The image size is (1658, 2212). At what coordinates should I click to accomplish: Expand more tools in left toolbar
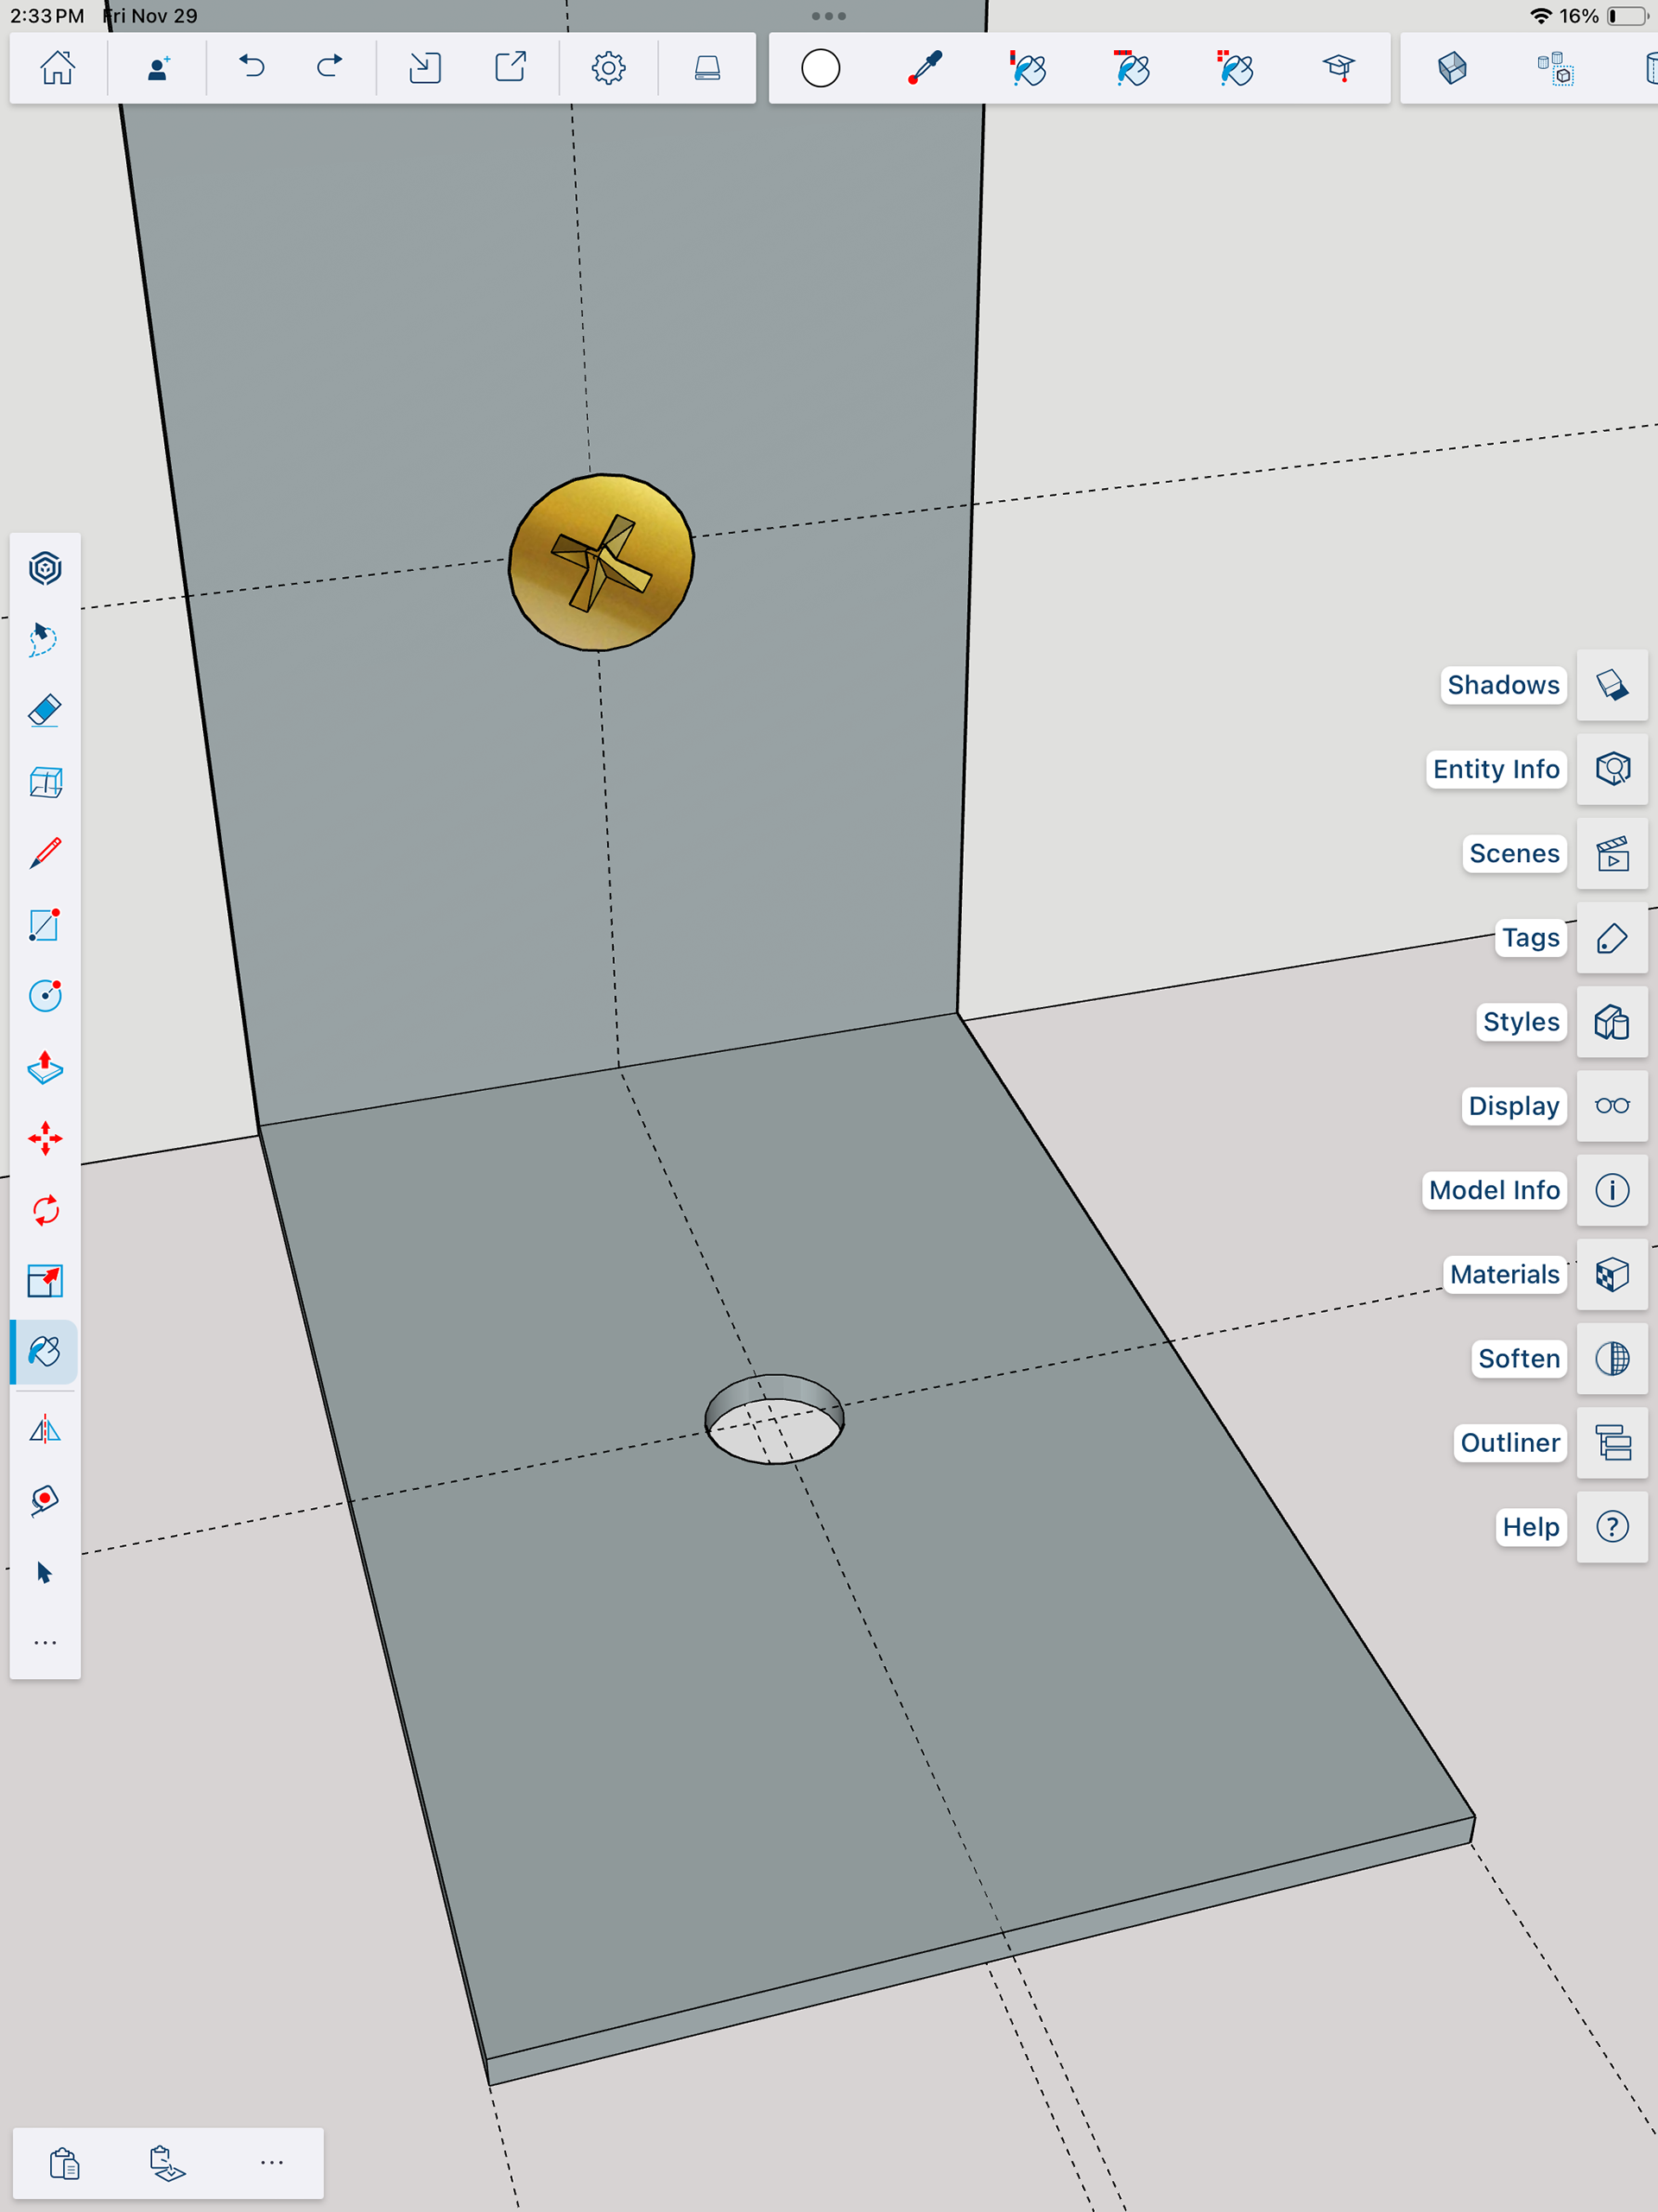pyautogui.click(x=45, y=1643)
